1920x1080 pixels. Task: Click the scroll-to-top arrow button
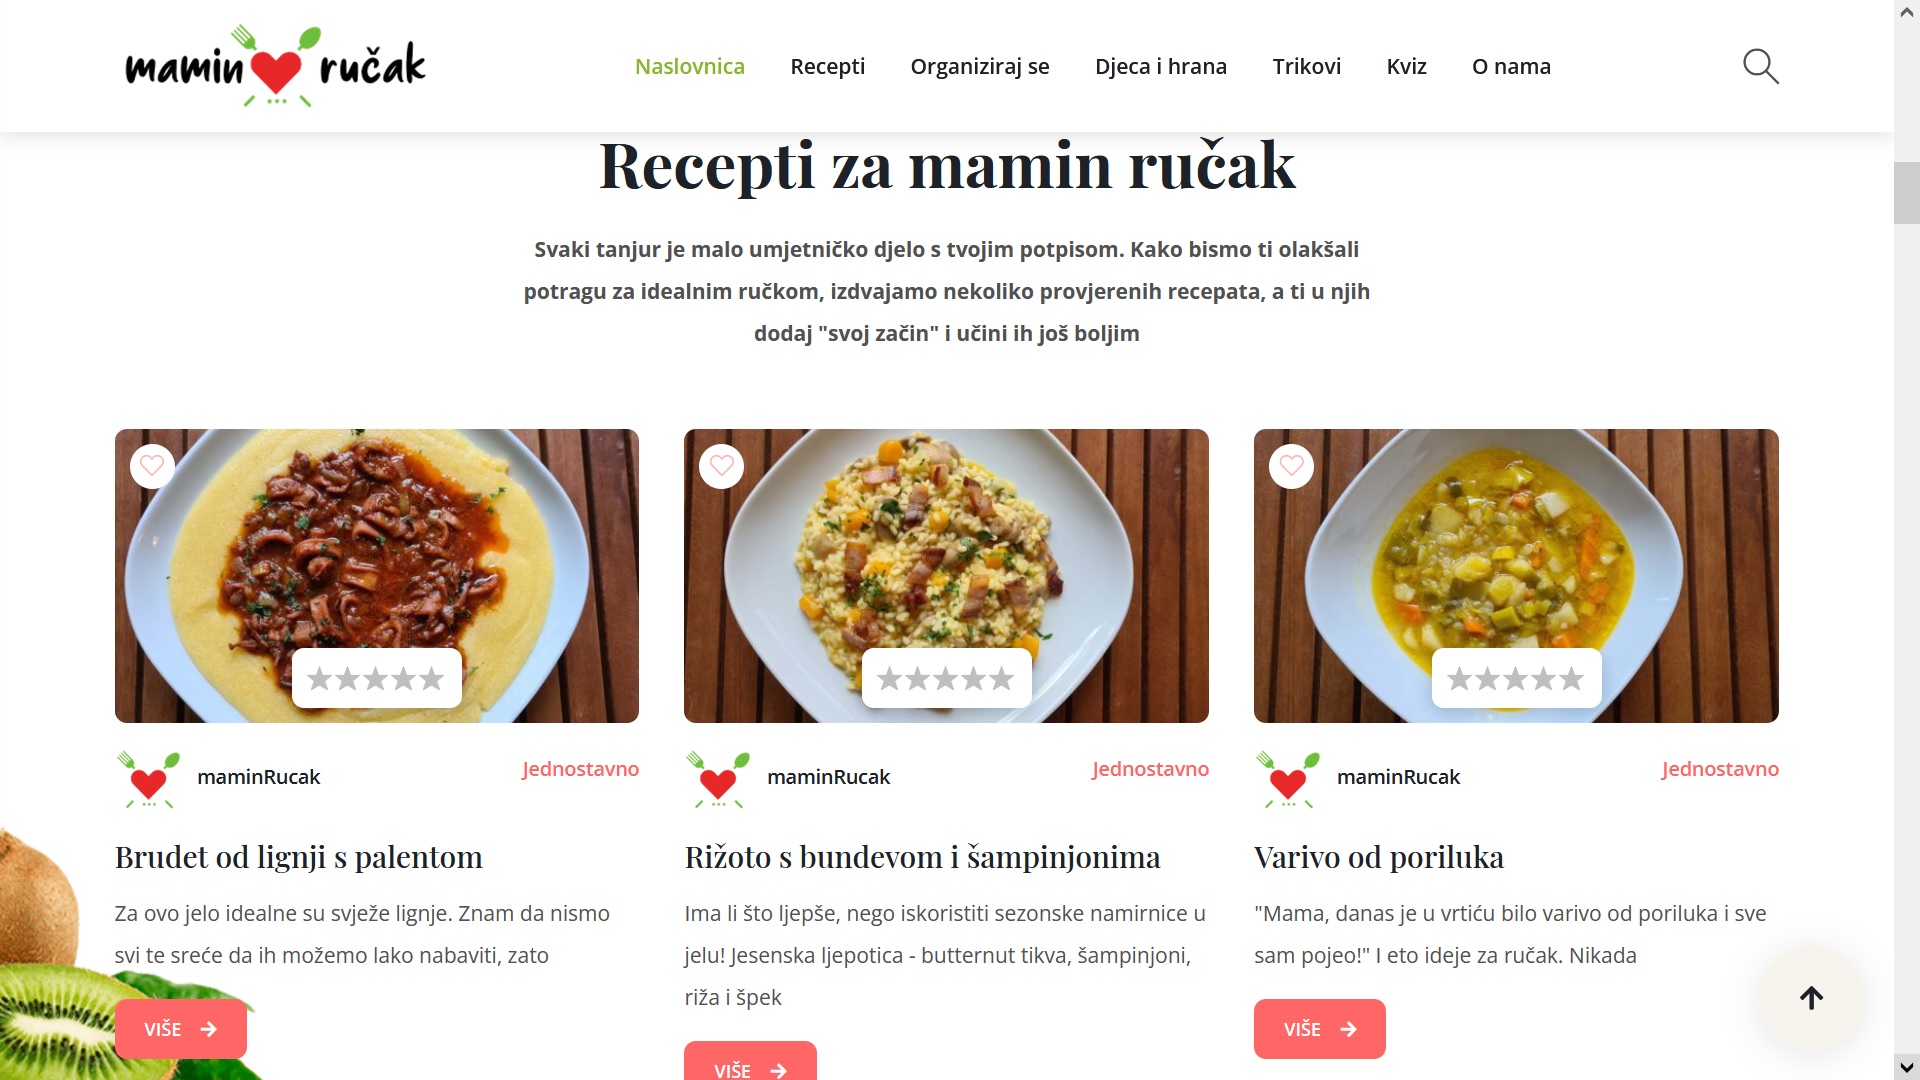coord(1811,997)
